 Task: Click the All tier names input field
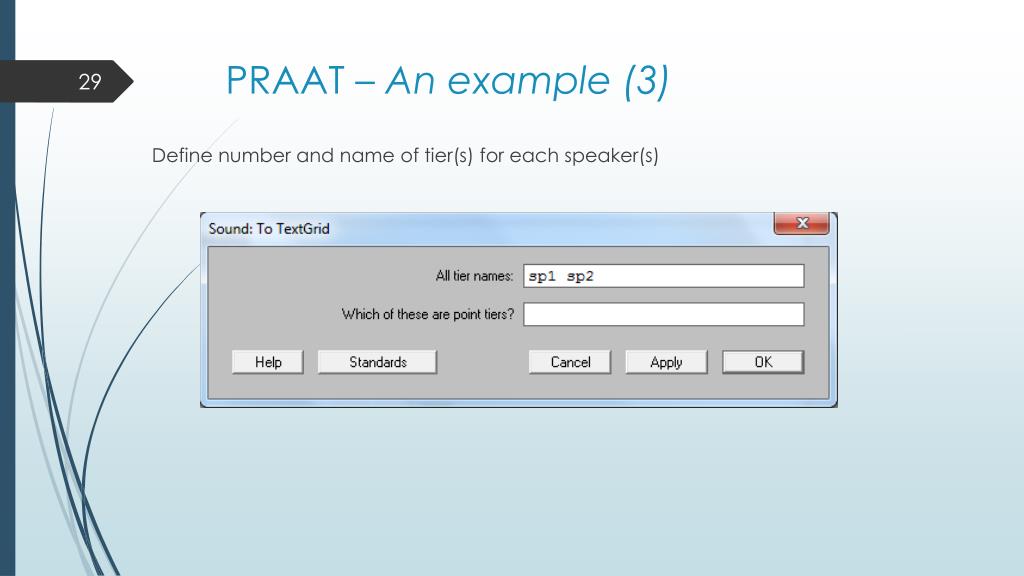click(664, 276)
